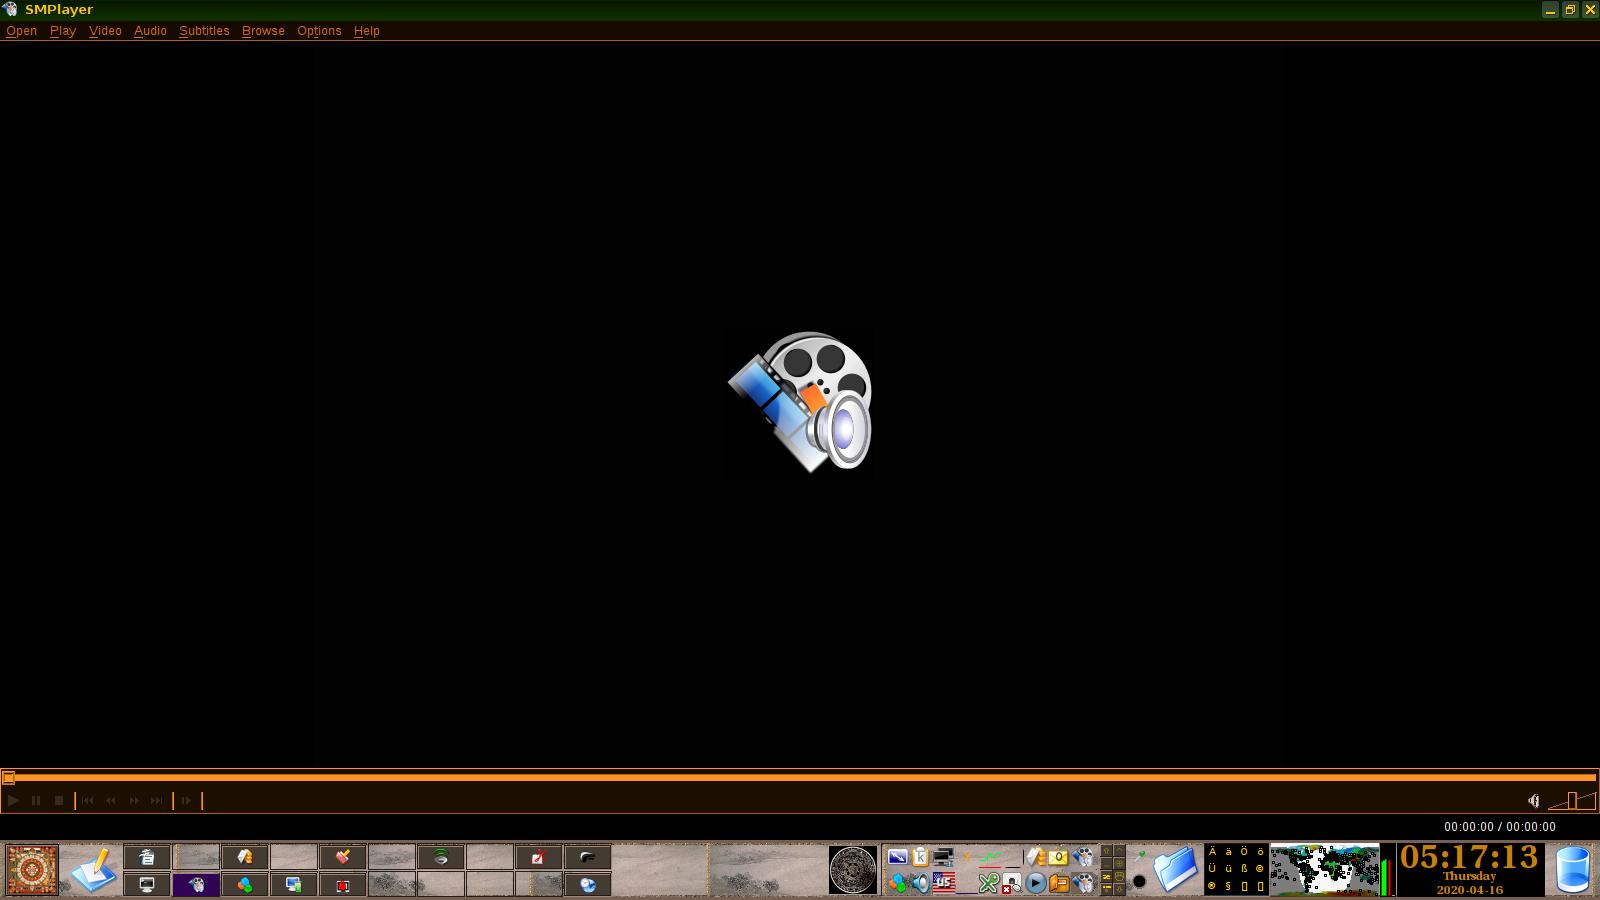Click the tray volume speaker icon
Screen dimensions: 1600x900
(x=920, y=883)
